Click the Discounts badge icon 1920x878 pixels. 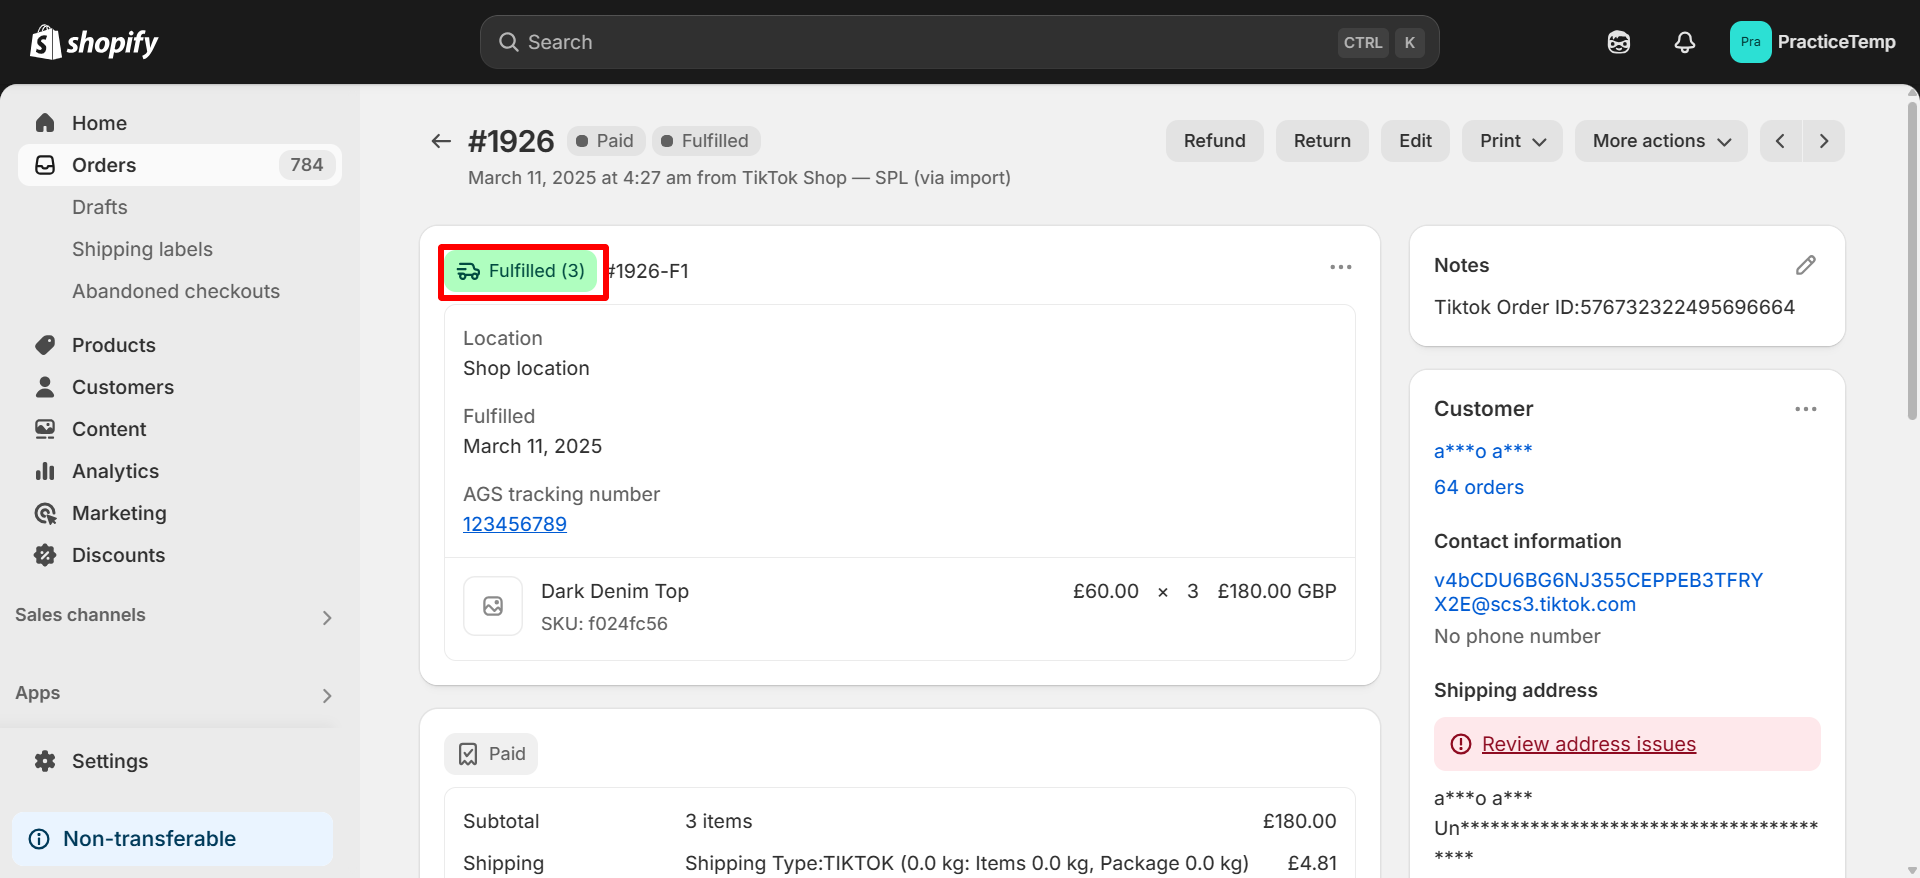[x=45, y=555]
